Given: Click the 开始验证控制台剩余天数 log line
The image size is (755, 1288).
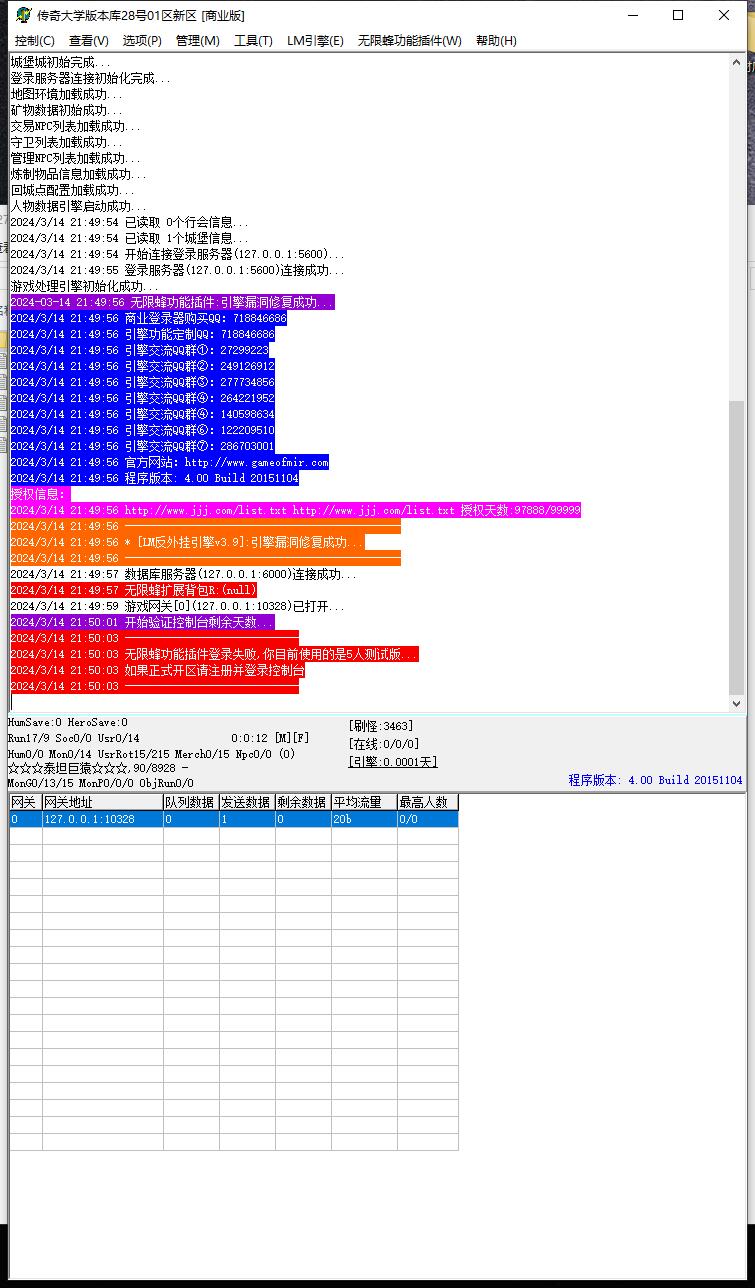Looking at the screenshot, I should click(142, 622).
